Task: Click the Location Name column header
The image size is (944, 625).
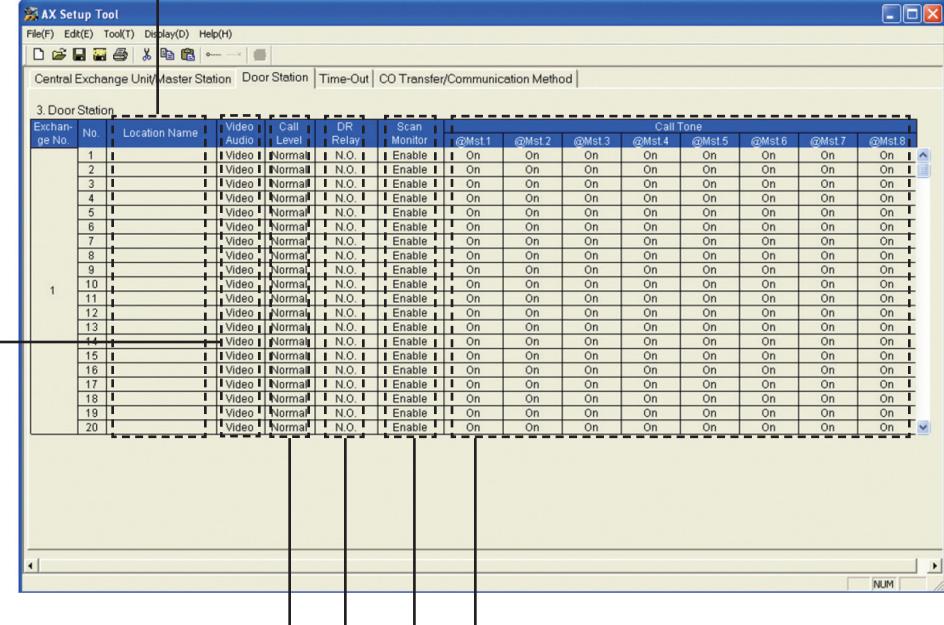Action: [161, 133]
